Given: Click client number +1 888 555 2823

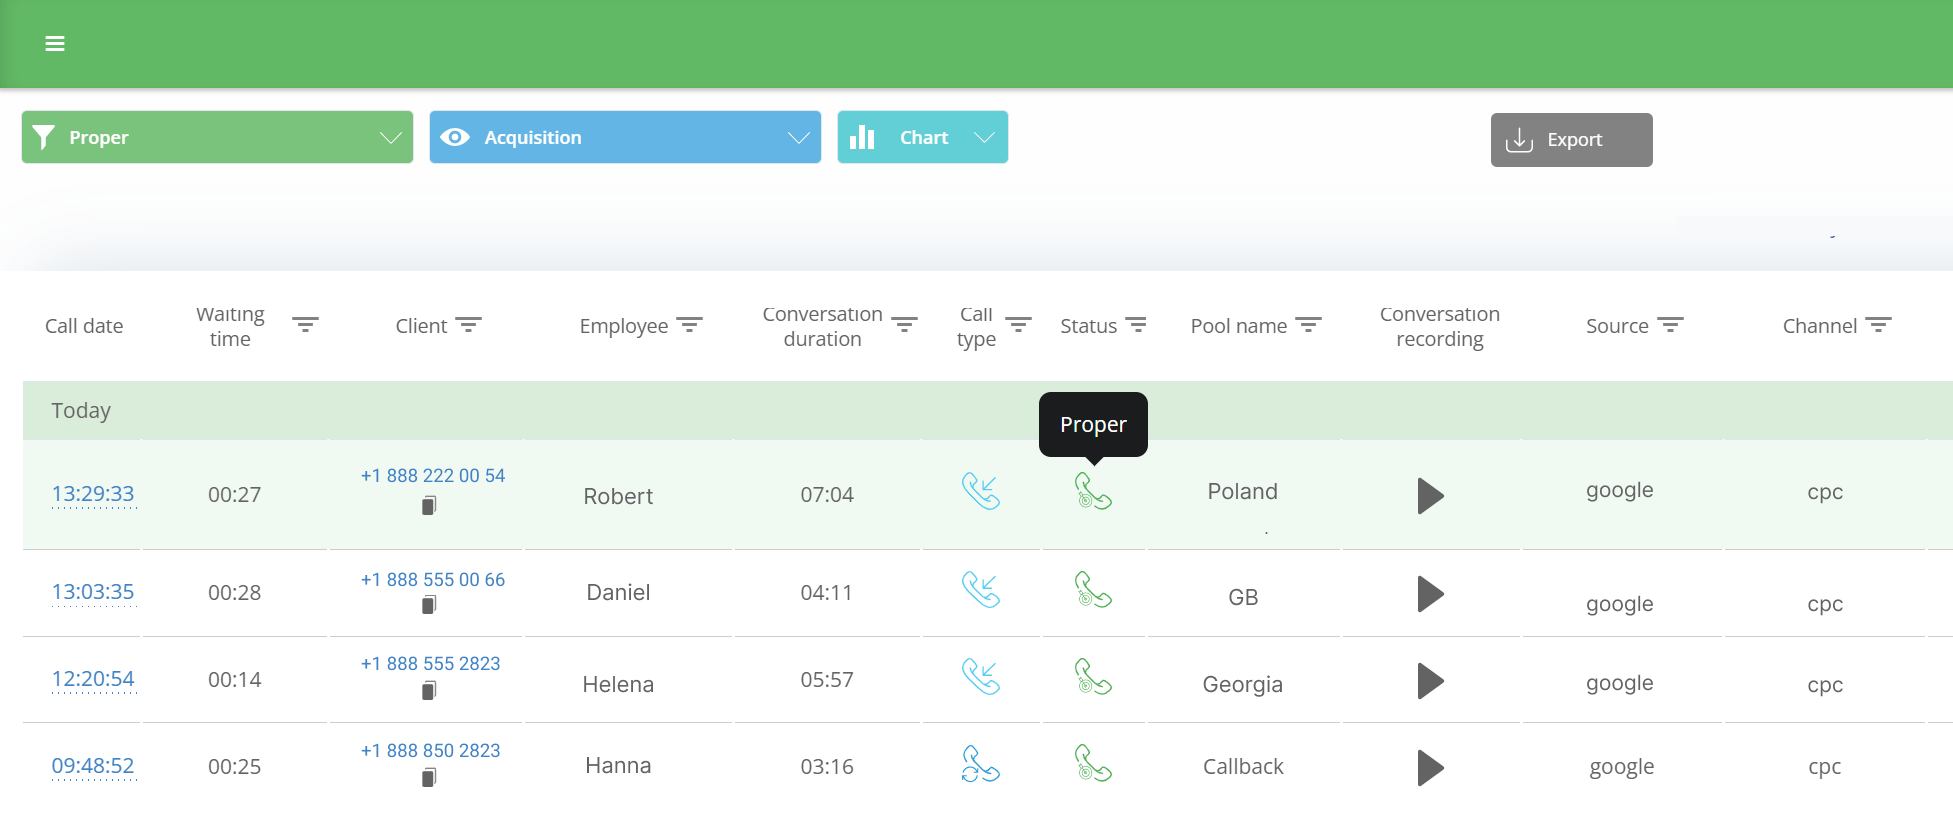Looking at the screenshot, I should point(431,664).
